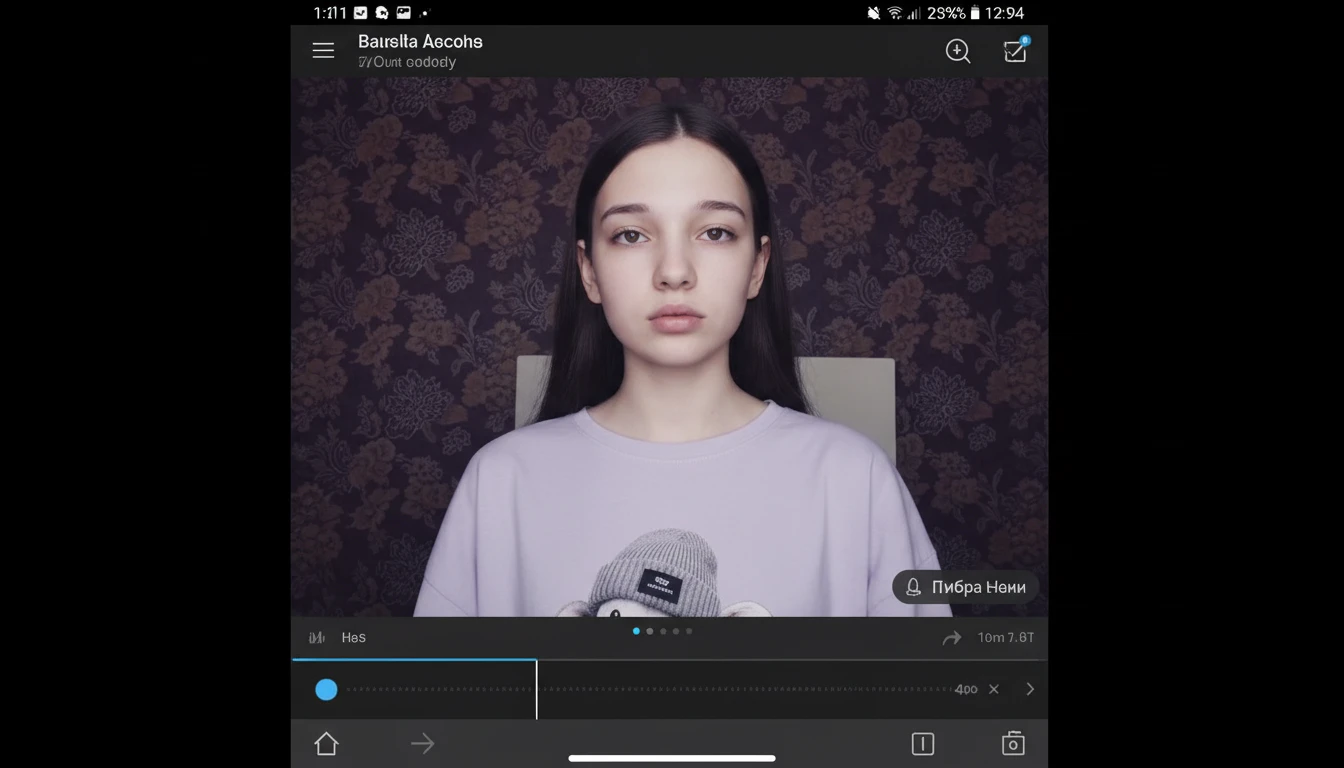Tap the audio waveform icon beside Hes
The height and width of the screenshot is (768, 1344).
point(317,637)
